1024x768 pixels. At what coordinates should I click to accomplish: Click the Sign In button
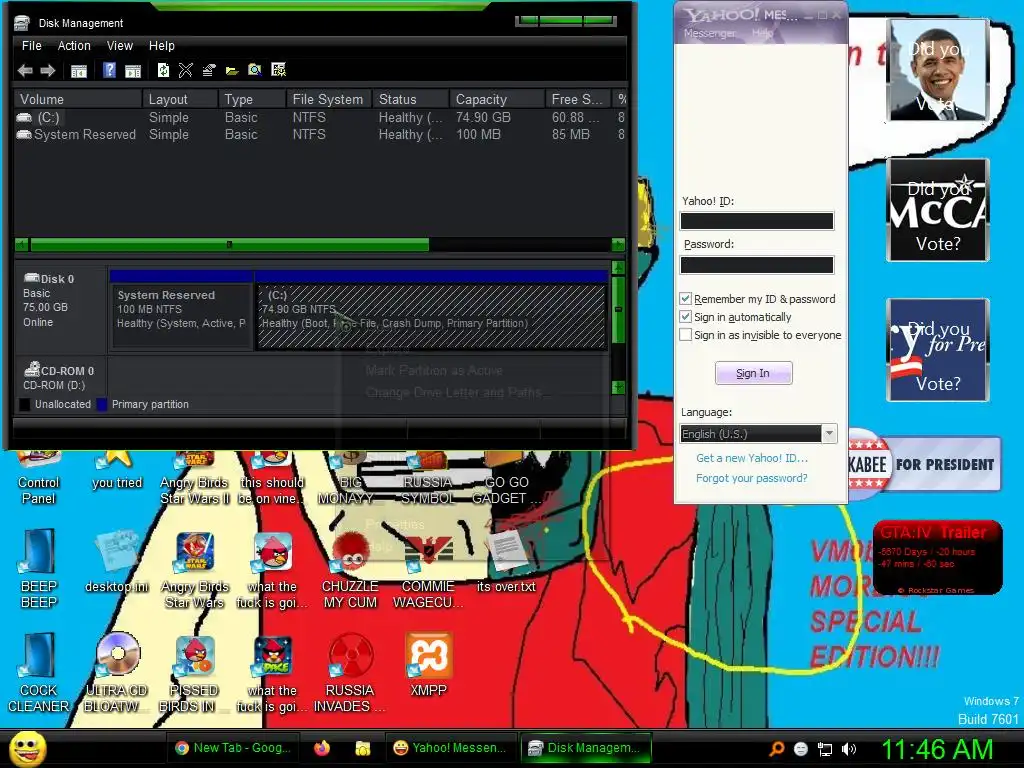(x=753, y=373)
